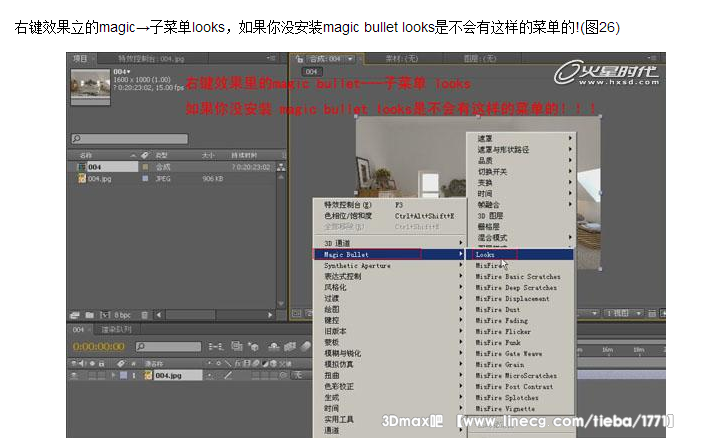This screenshot has width=703, height=438.
Task: Click the video column eye icon header
Action: click(x=74, y=364)
